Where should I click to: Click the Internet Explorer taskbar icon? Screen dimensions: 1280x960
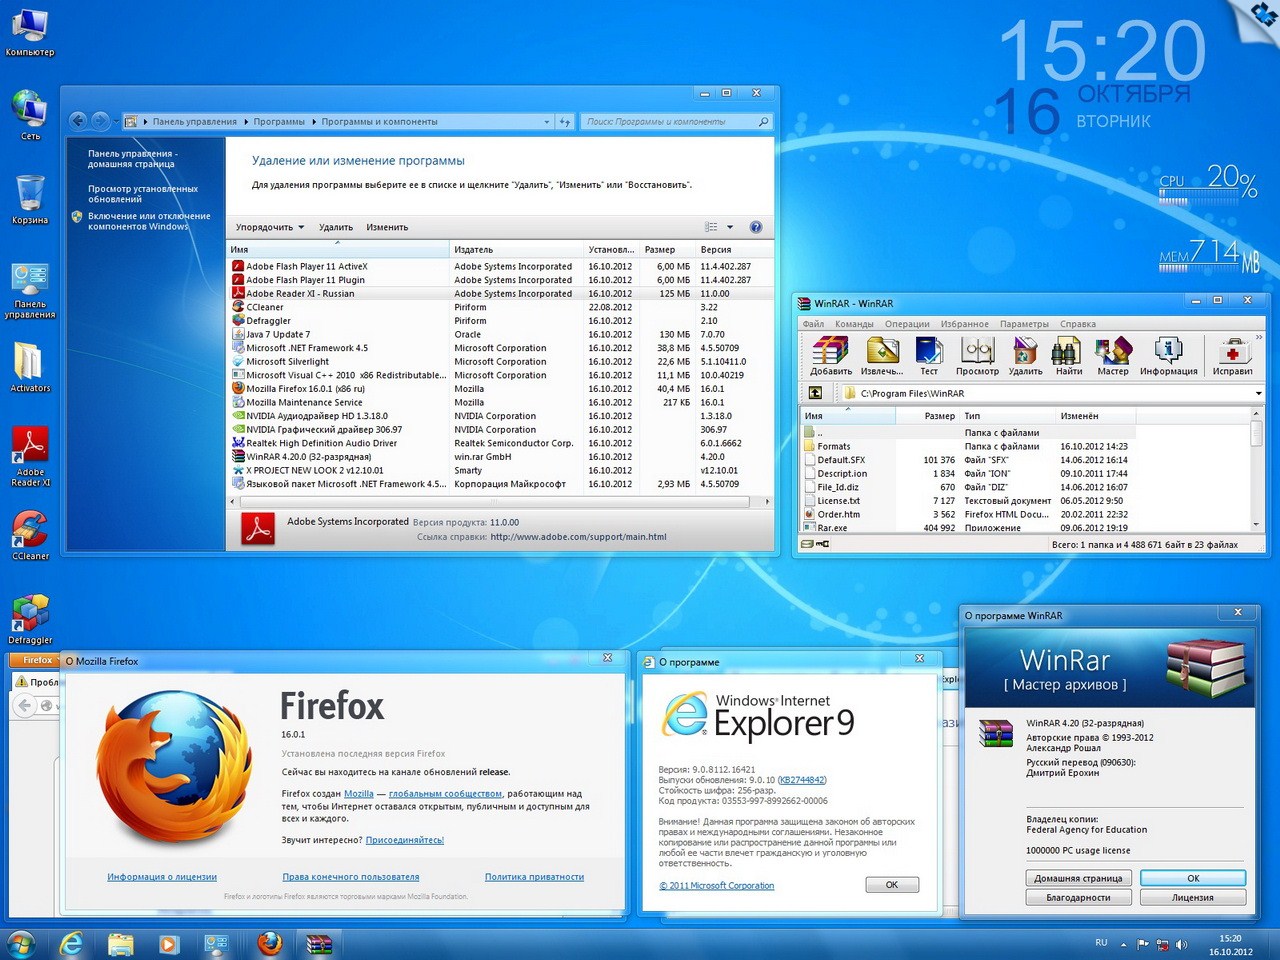71,943
